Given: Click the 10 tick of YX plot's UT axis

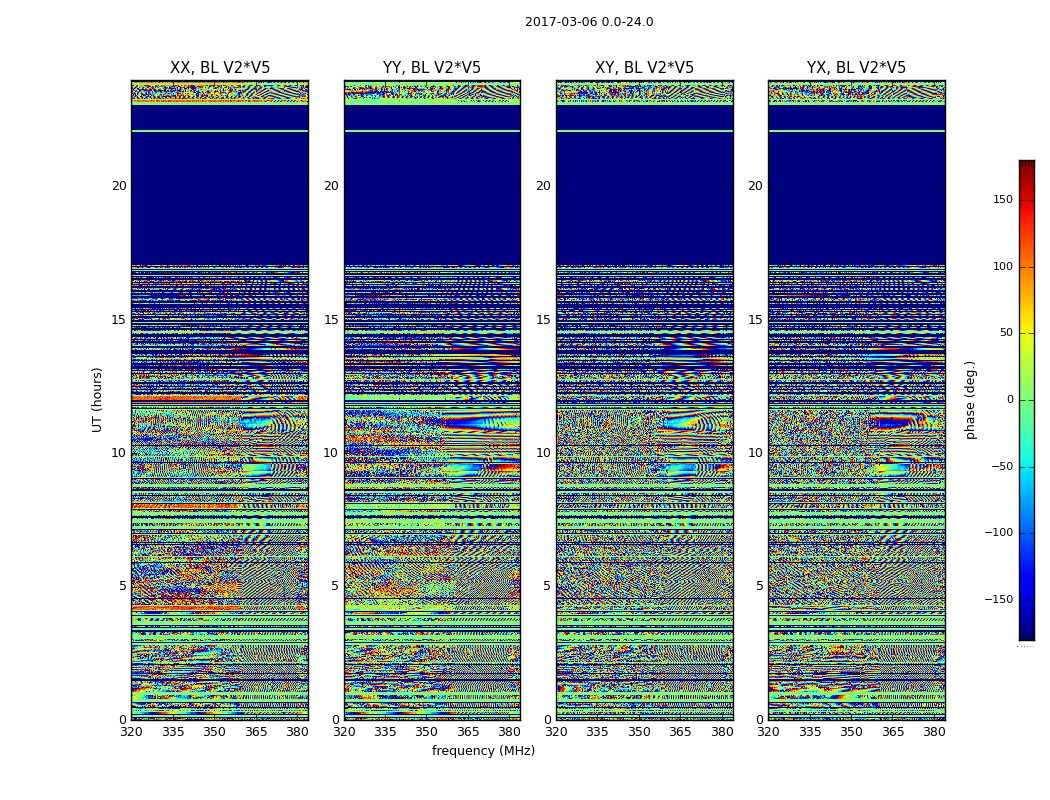Looking at the screenshot, I should point(755,453).
